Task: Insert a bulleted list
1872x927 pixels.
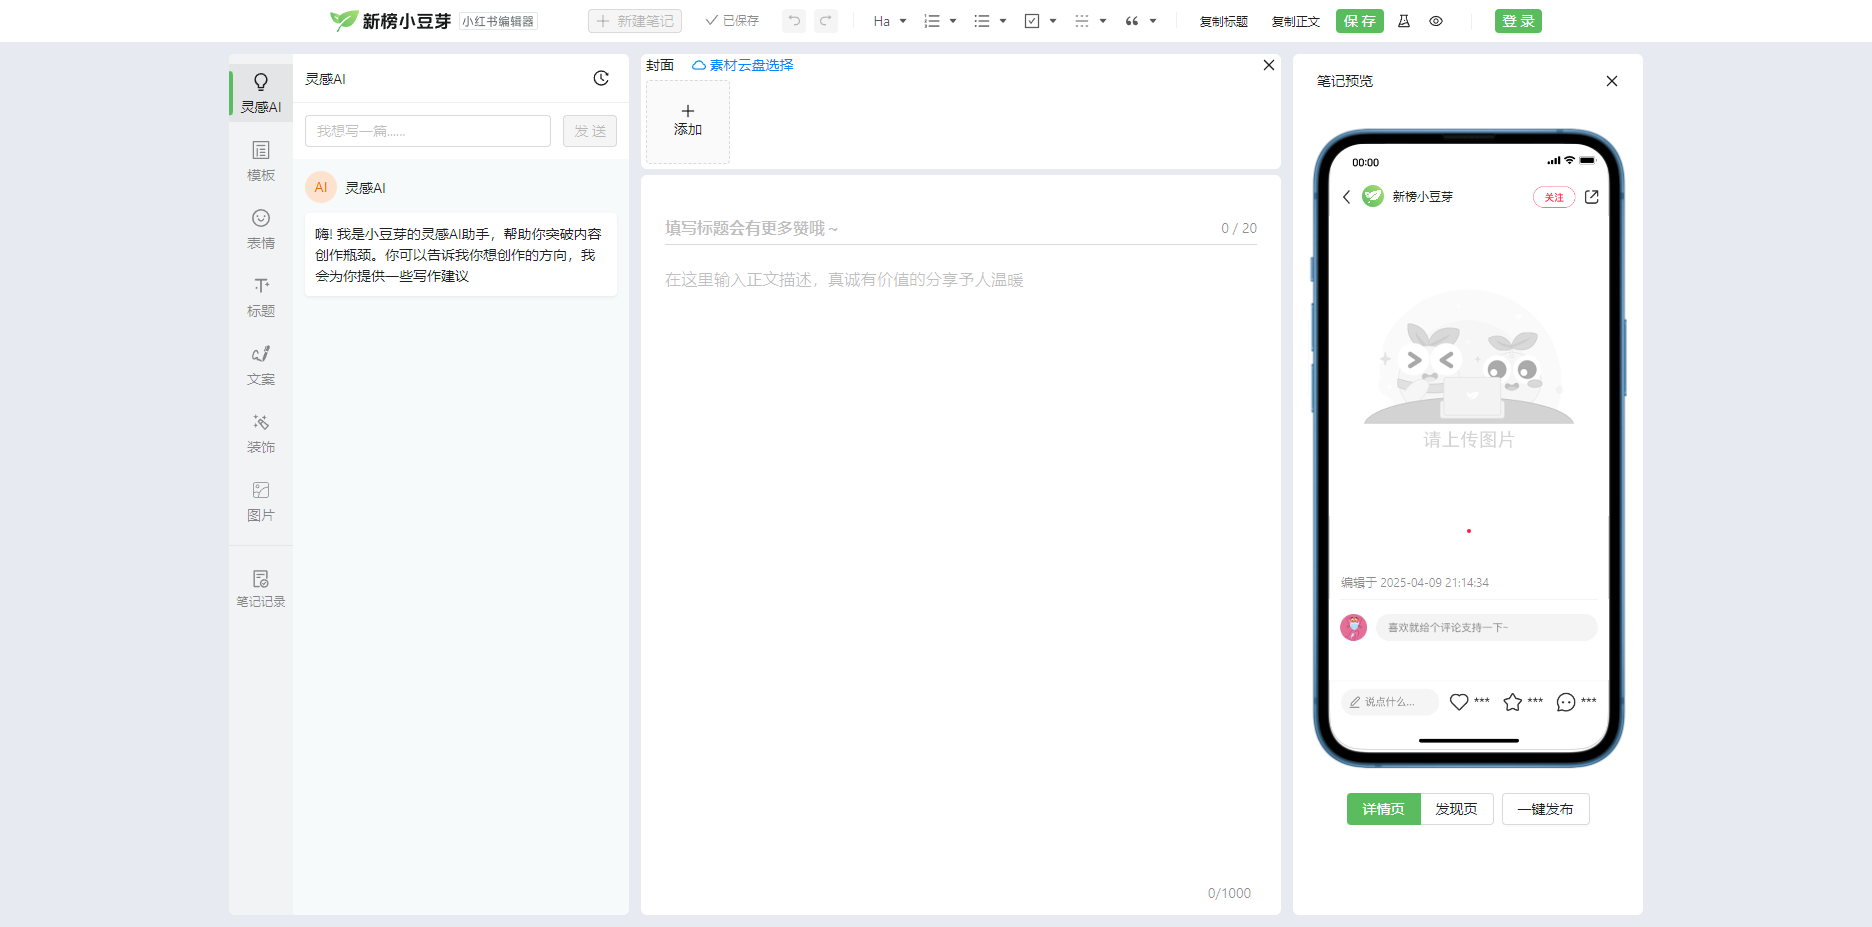Action: point(982,21)
